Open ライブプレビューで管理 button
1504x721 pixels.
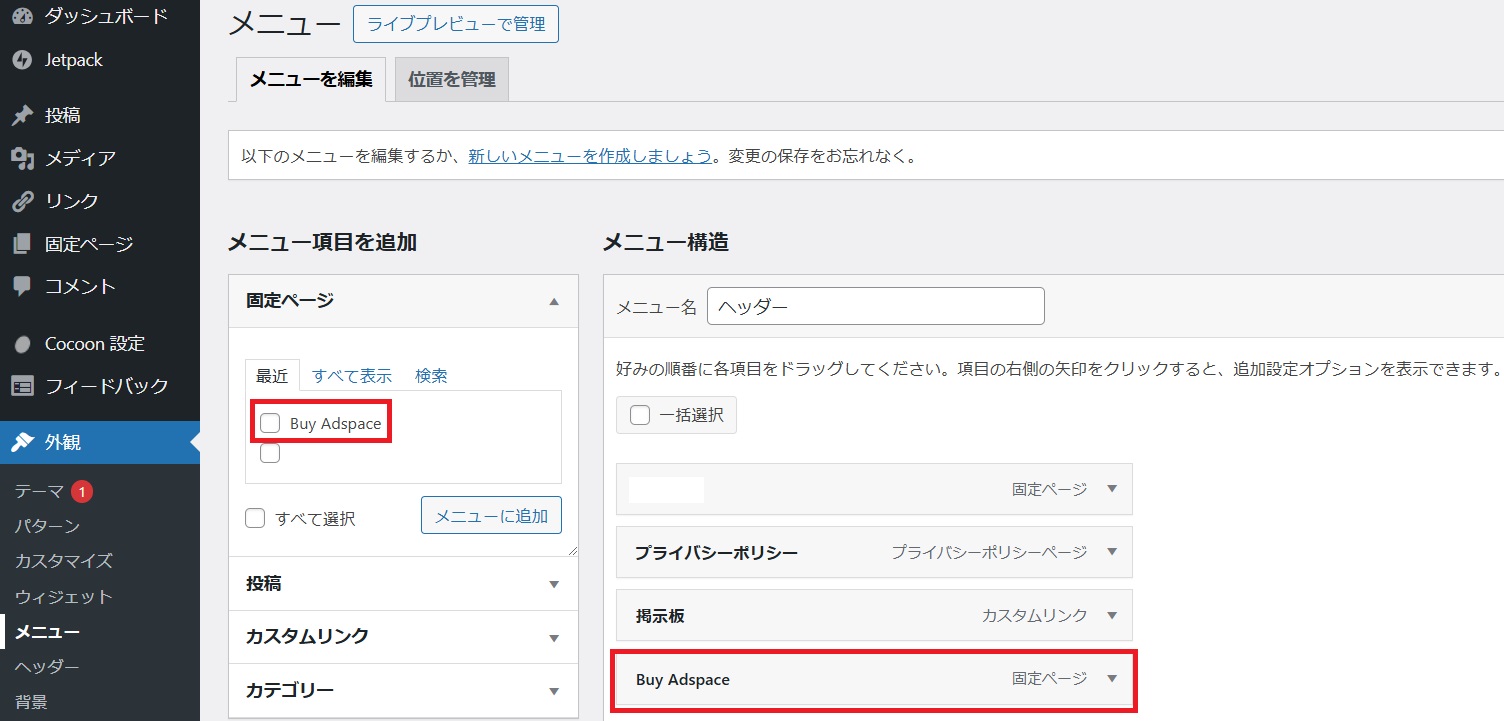[455, 24]
